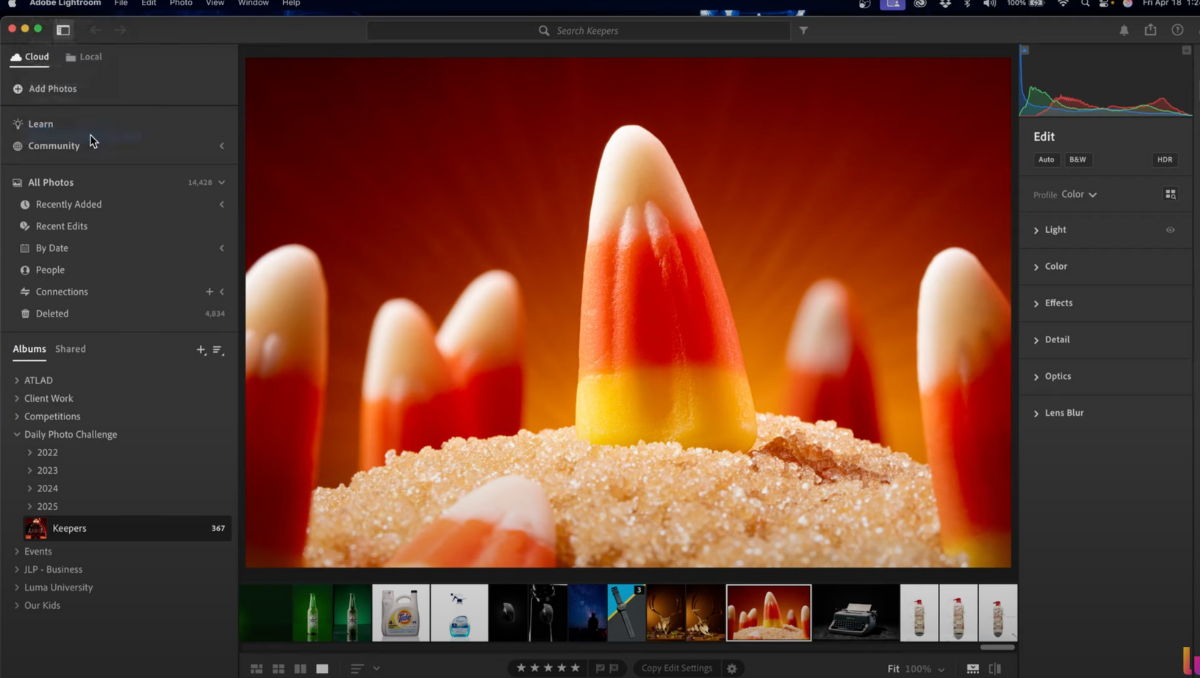Switch to detail single-photo view icon
The width and height of the screenshot is (1200, 678).
[x=322, y=668]
